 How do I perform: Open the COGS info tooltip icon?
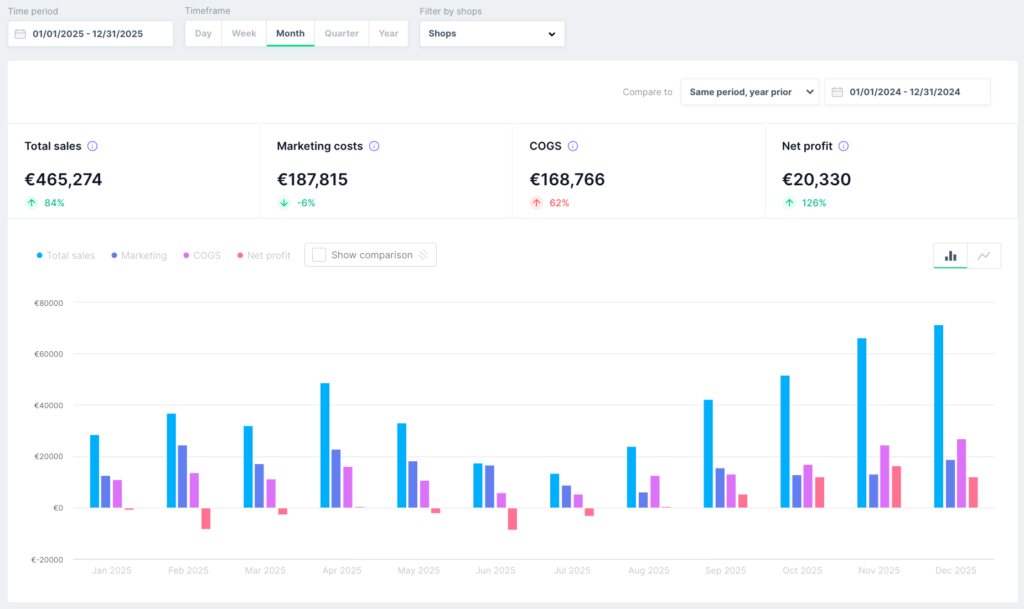point(573,146)
